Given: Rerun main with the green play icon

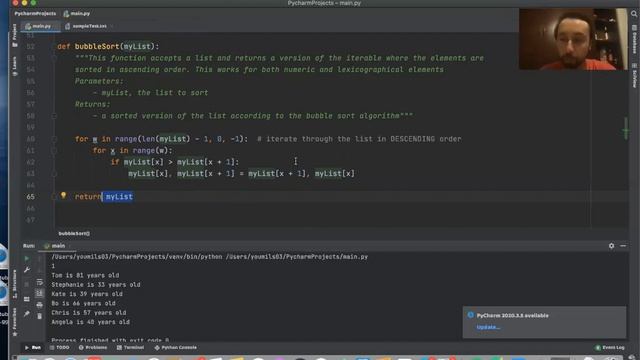Looking at the screenshot, I should (x=27, y=258).
